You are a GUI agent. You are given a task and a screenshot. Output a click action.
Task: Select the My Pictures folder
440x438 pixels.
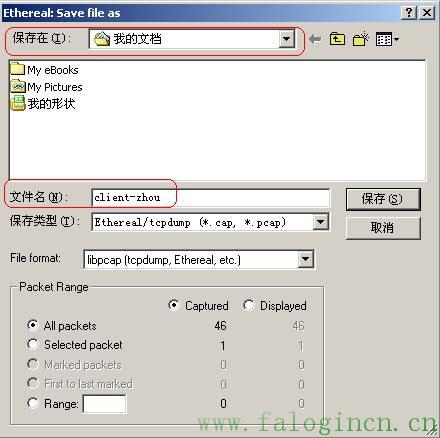click(x=46, y=87)
